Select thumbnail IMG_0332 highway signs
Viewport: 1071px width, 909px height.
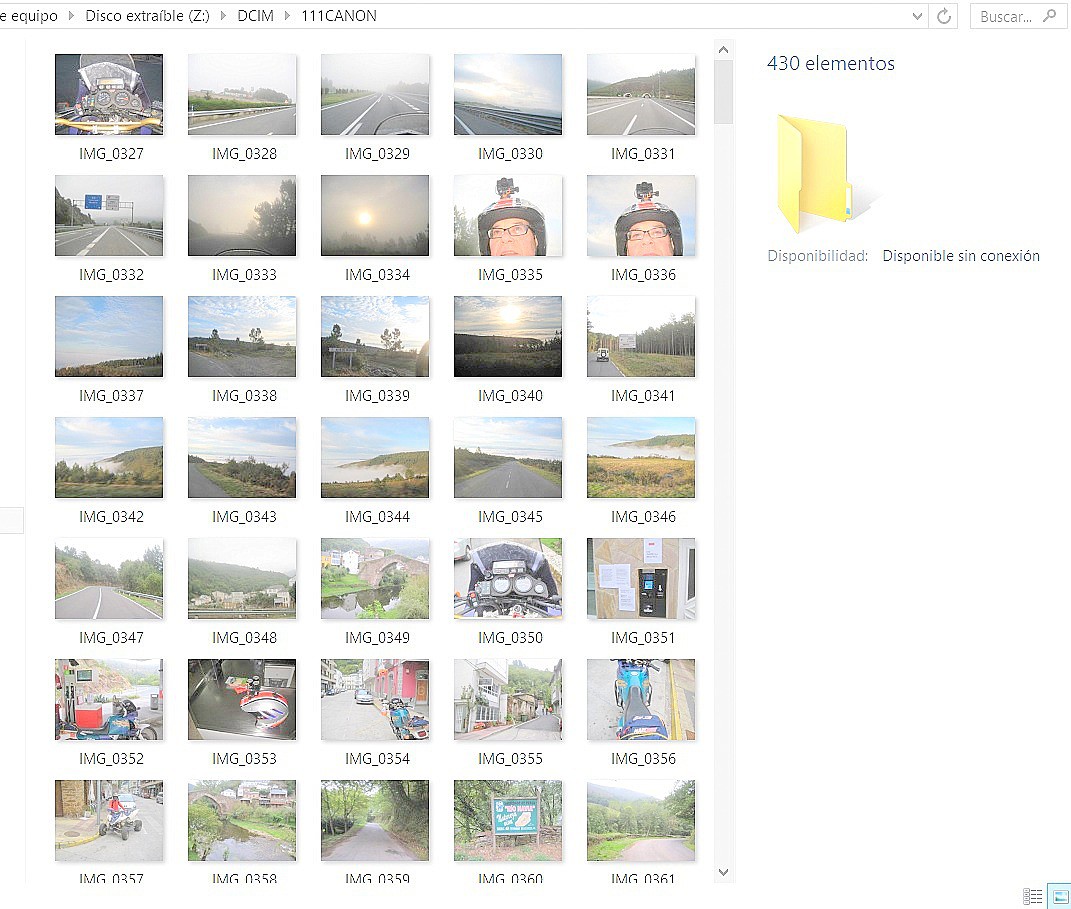[x=109, y=215]
